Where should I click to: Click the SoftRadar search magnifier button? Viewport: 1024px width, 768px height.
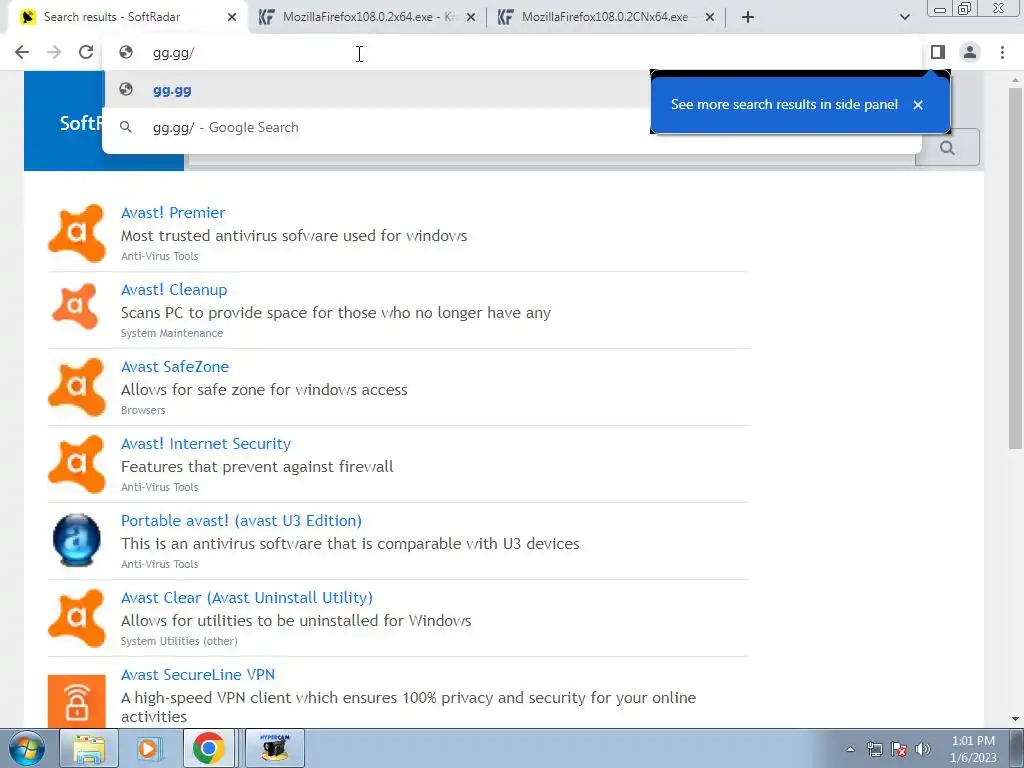point(947,148)
